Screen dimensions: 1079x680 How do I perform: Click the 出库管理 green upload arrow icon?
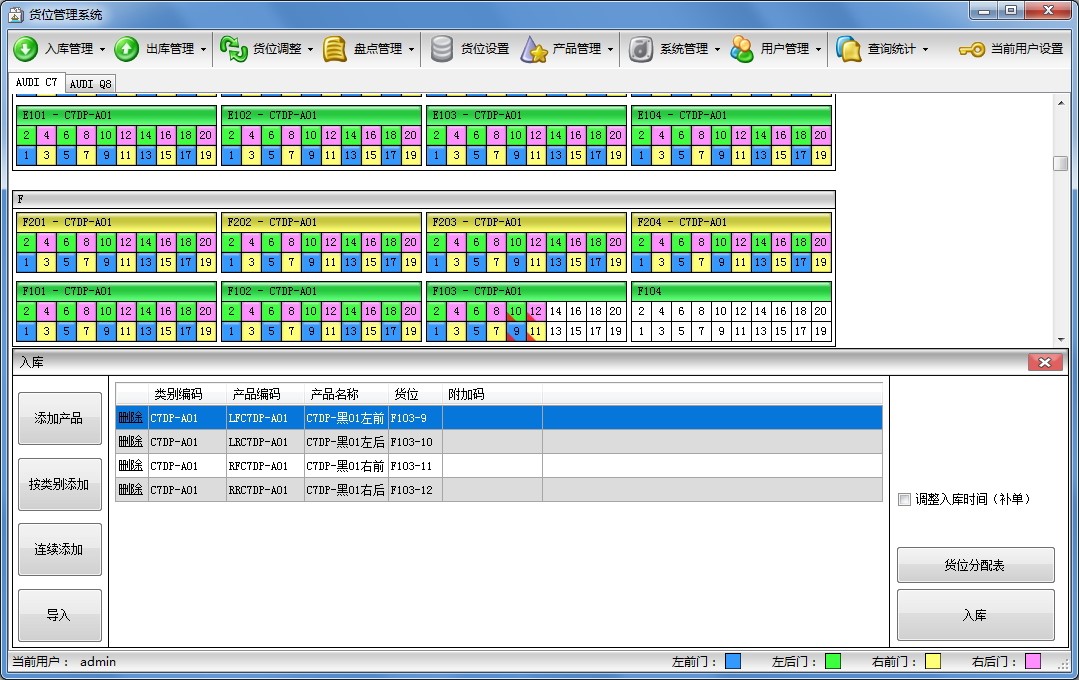click(126, 49)
